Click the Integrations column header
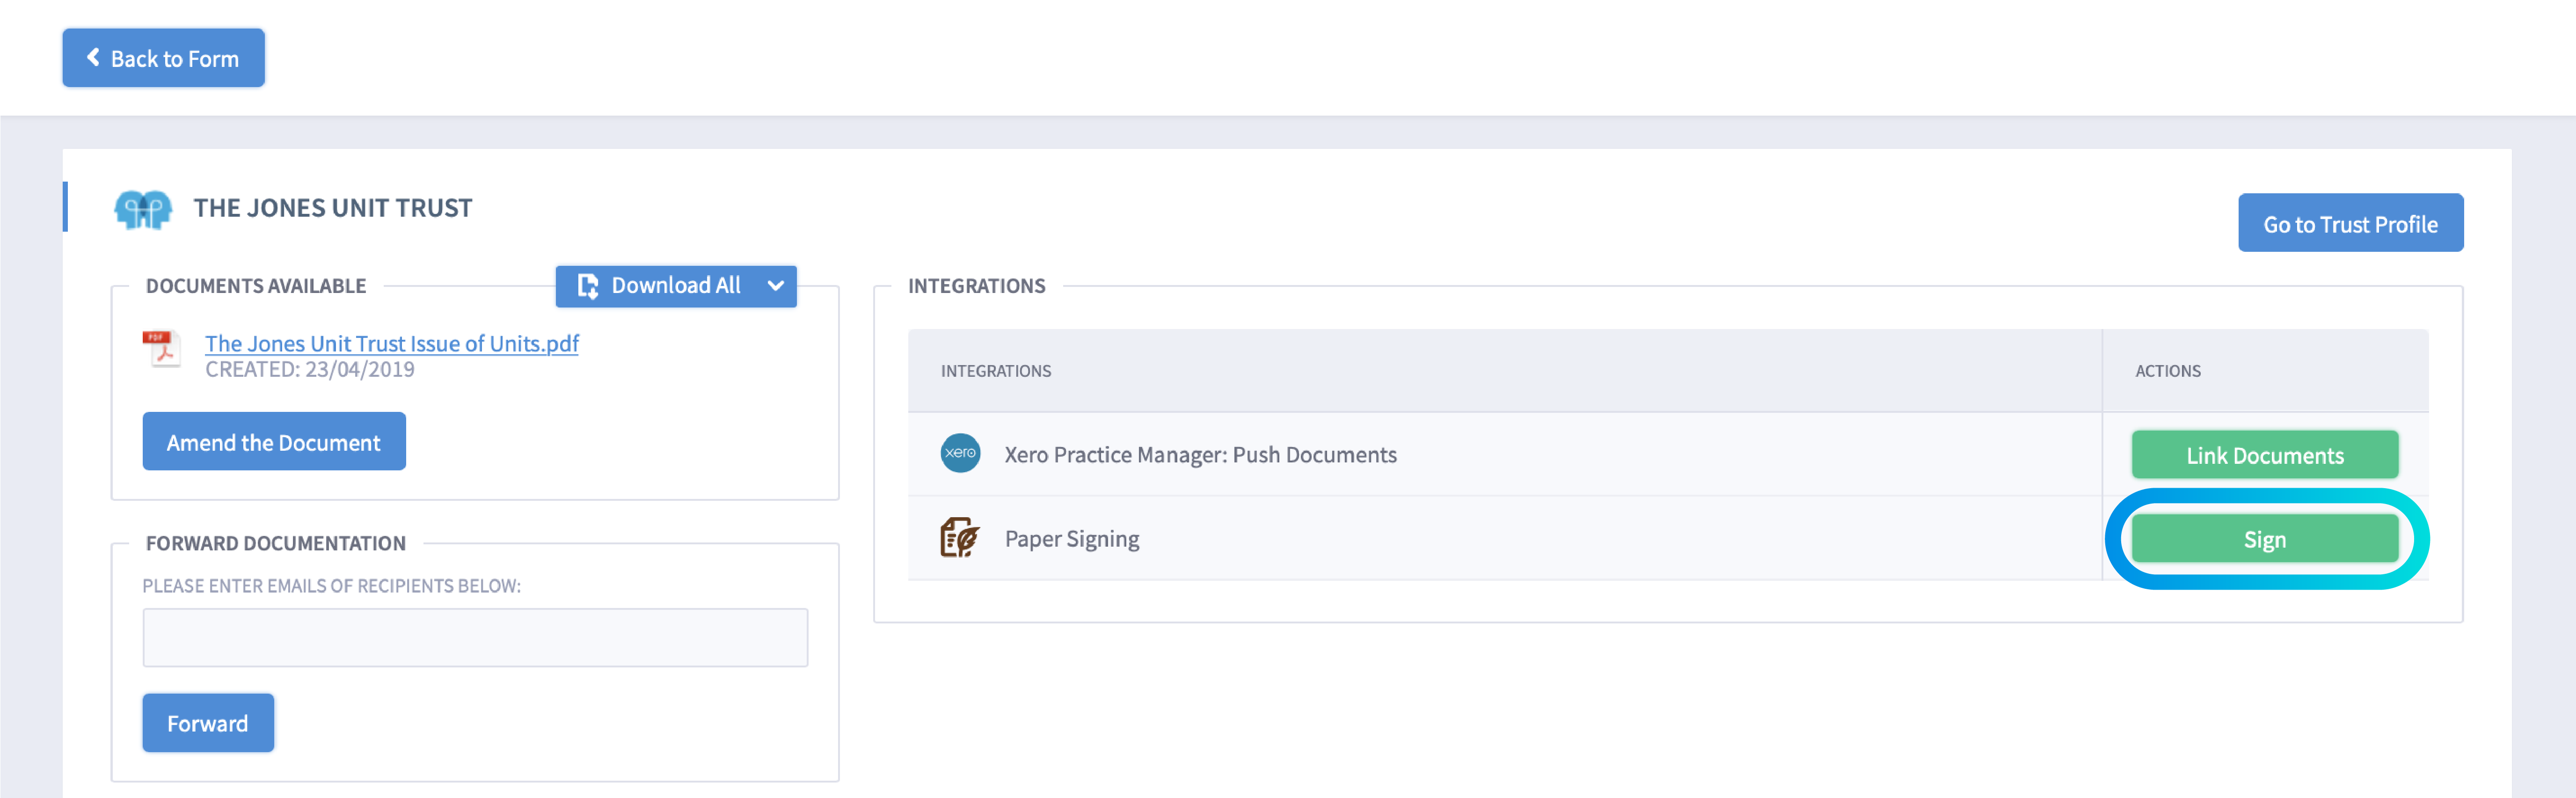The width and height of the screenshot is (2576, 798). pyautogui.click(x=995, y=371)
